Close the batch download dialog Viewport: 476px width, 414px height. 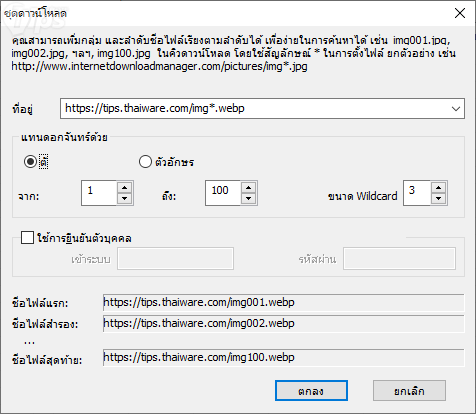[460, 13]
